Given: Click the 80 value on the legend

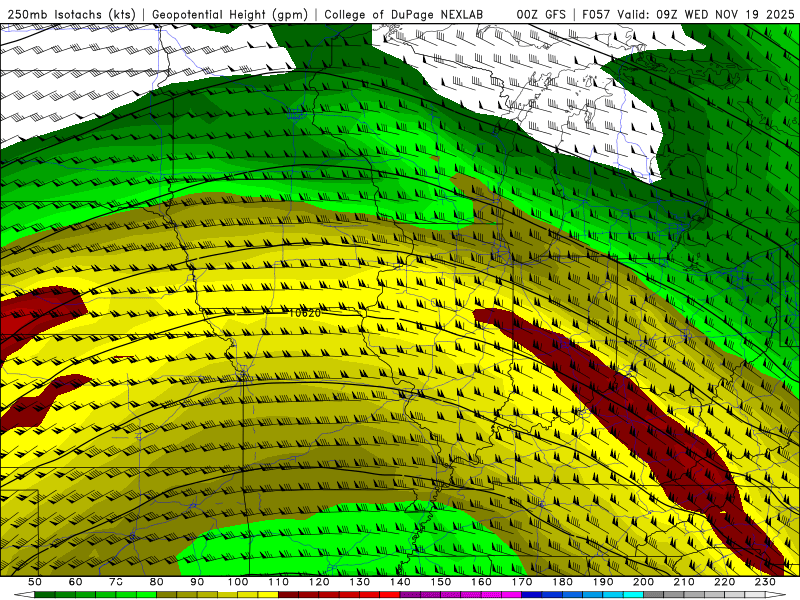Looking at the screenshot, I should pyautogui.click(x=157, y=582).
